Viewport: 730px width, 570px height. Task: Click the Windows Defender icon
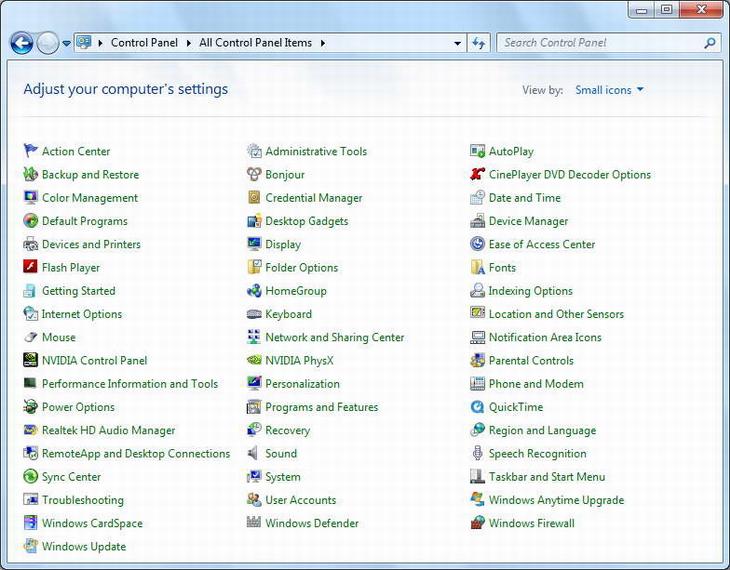click(x=254, y=522)
